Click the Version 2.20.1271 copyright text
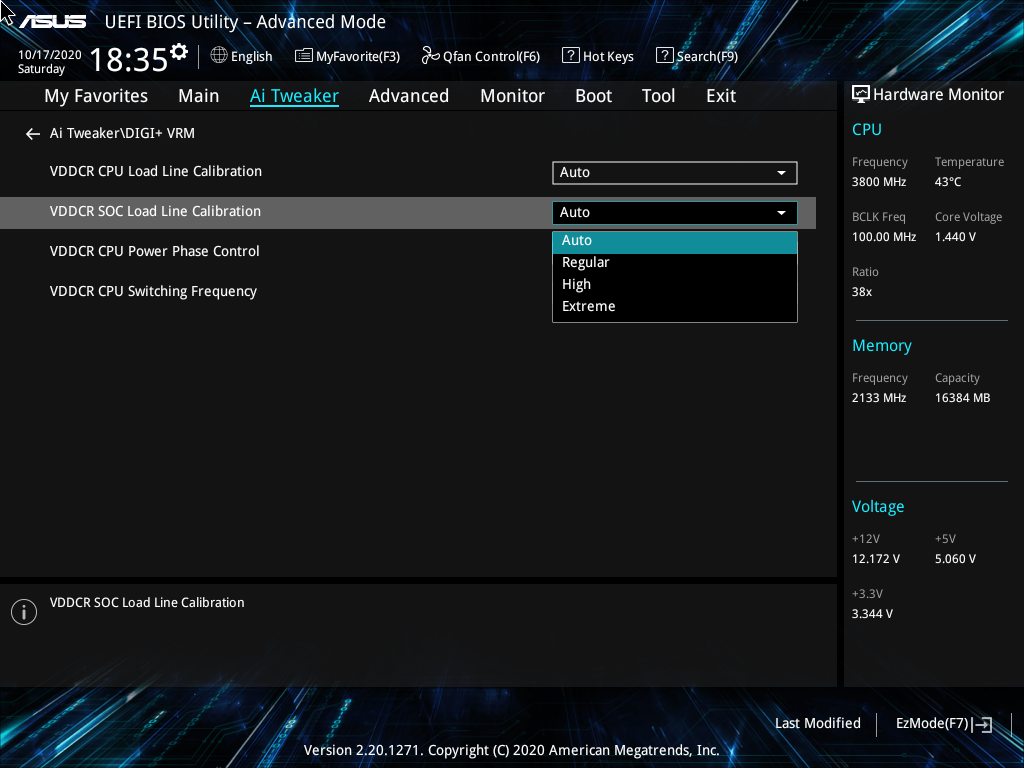1024x768 pixels. [x=511, y=750]
